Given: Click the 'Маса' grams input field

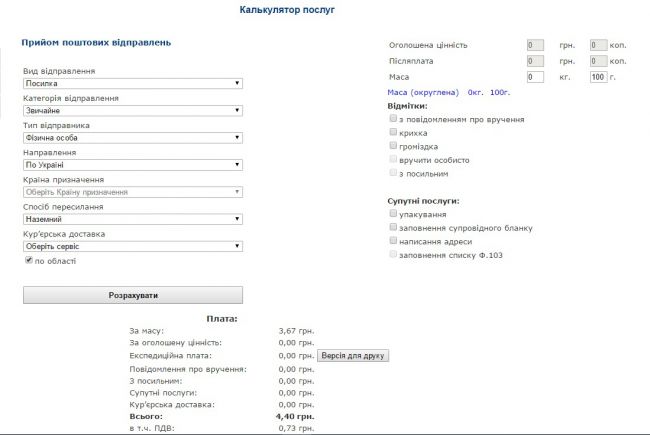Looking at the screenshot, I should 598,77.
